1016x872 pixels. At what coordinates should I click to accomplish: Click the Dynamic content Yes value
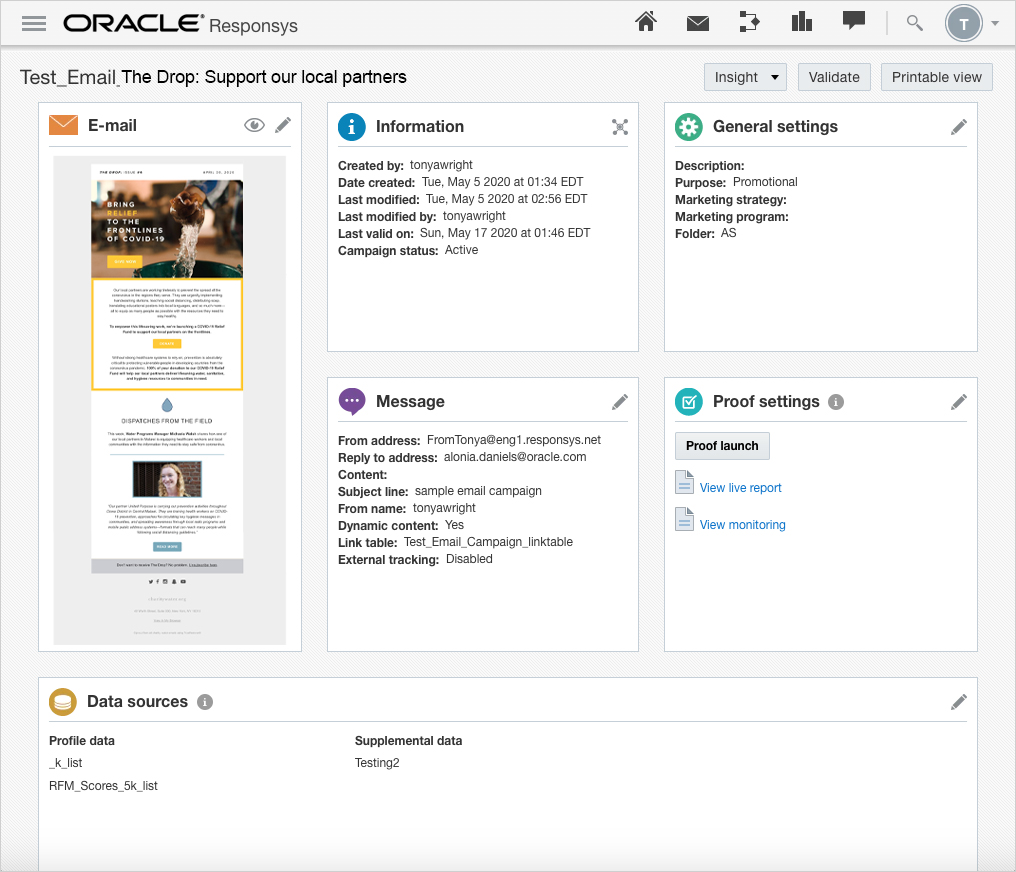[x=454, y=525]
